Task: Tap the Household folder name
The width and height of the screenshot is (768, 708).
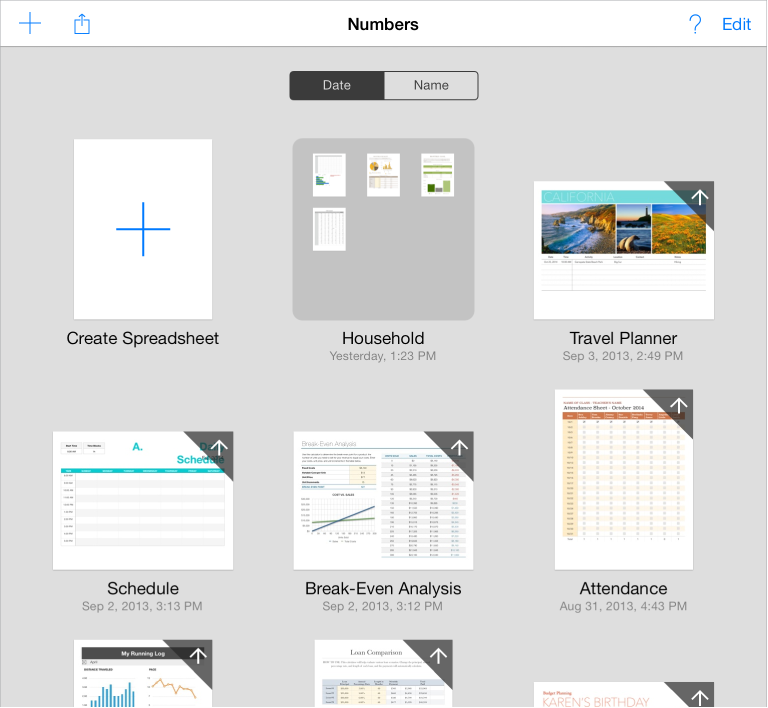Action: click(383, 338)
